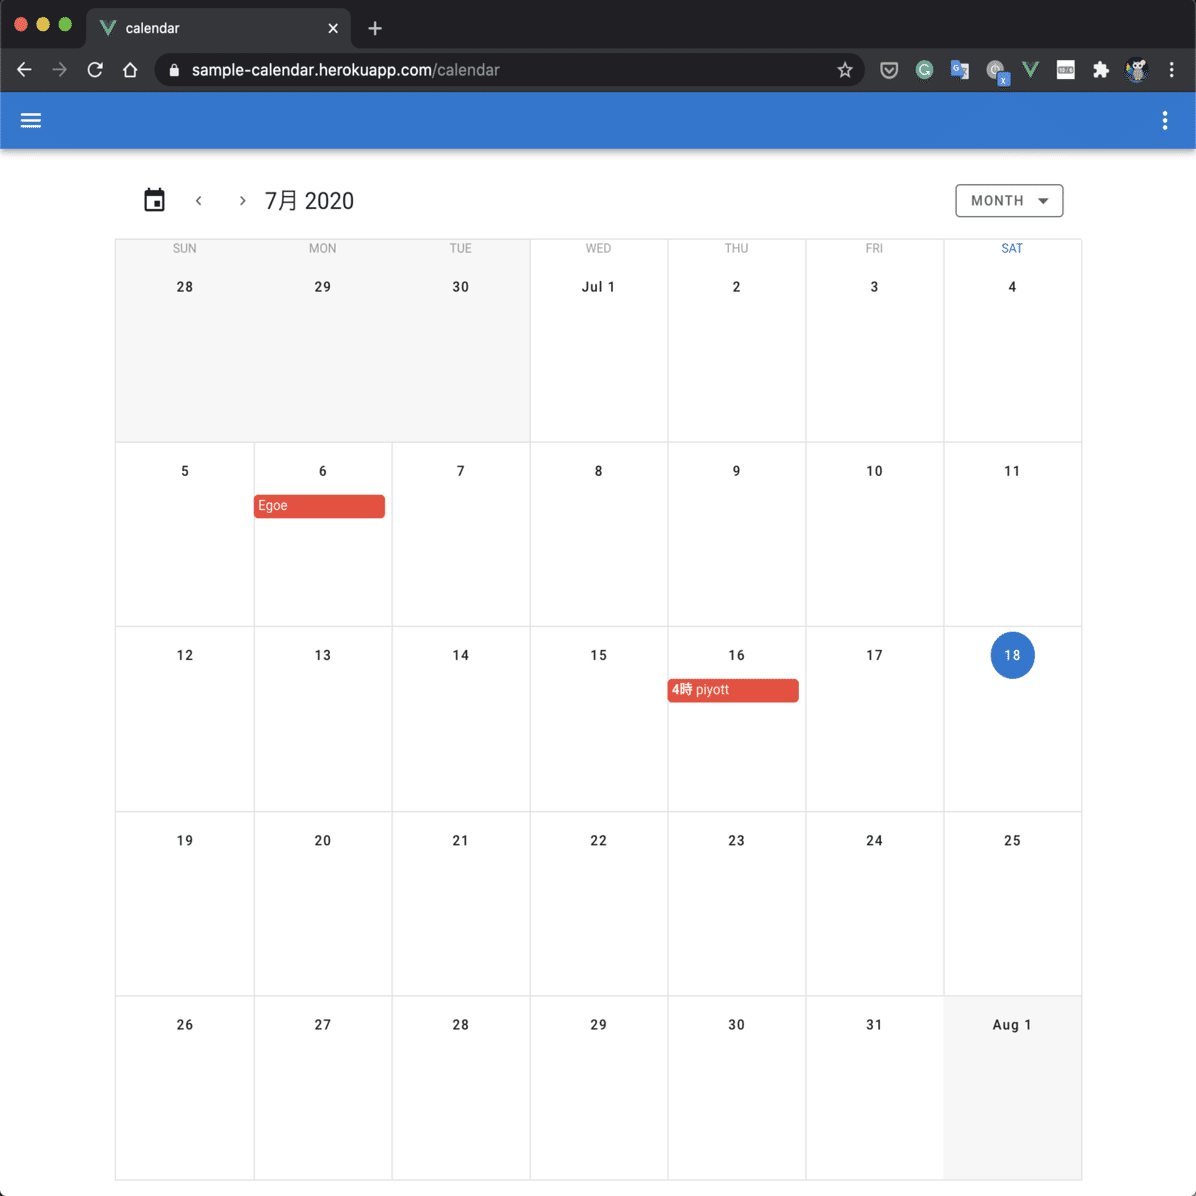1196x1196 pixels.
Task: Open Google Translate extension
Action: 960,70
